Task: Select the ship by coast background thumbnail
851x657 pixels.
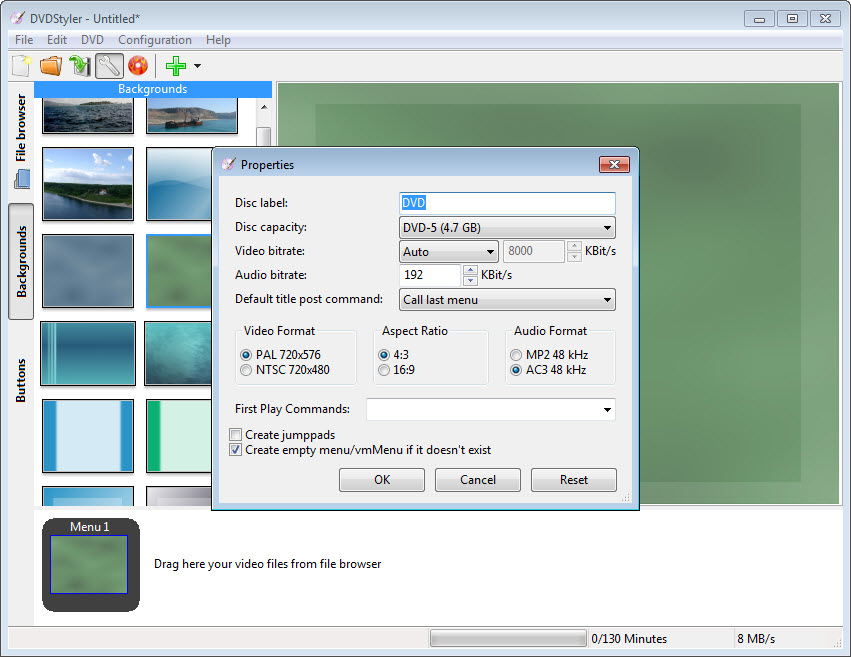Action: [x=192, y=115]
